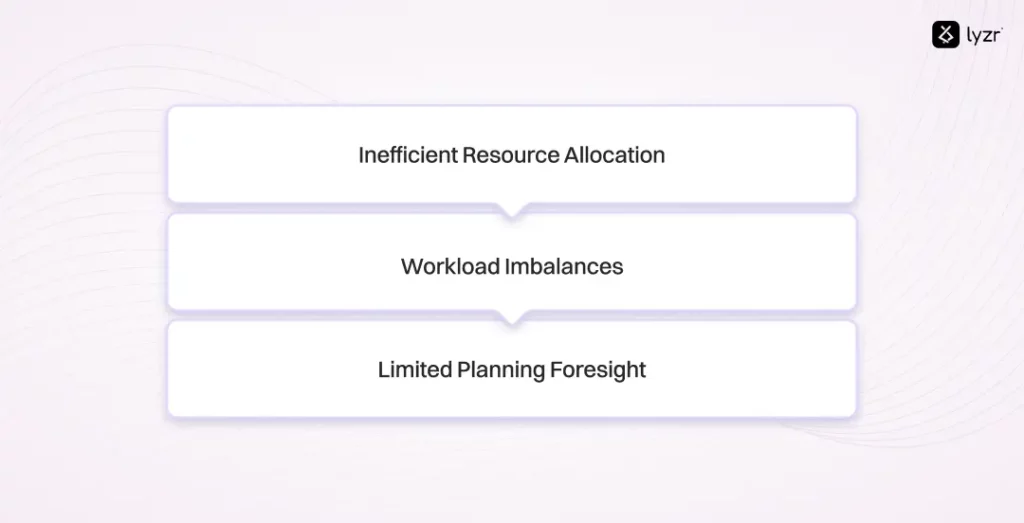Click the capital "W" in Workload
The height and width of the screenshot is (523, 1024).
click(410, 267)
